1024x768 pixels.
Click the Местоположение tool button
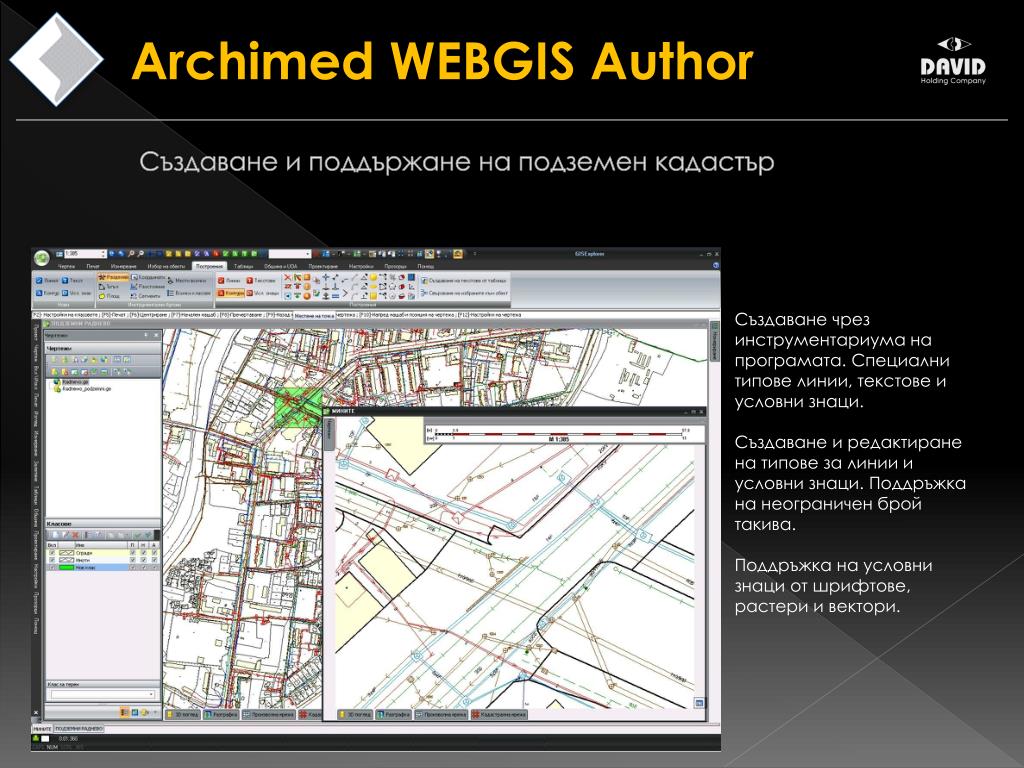187,281
